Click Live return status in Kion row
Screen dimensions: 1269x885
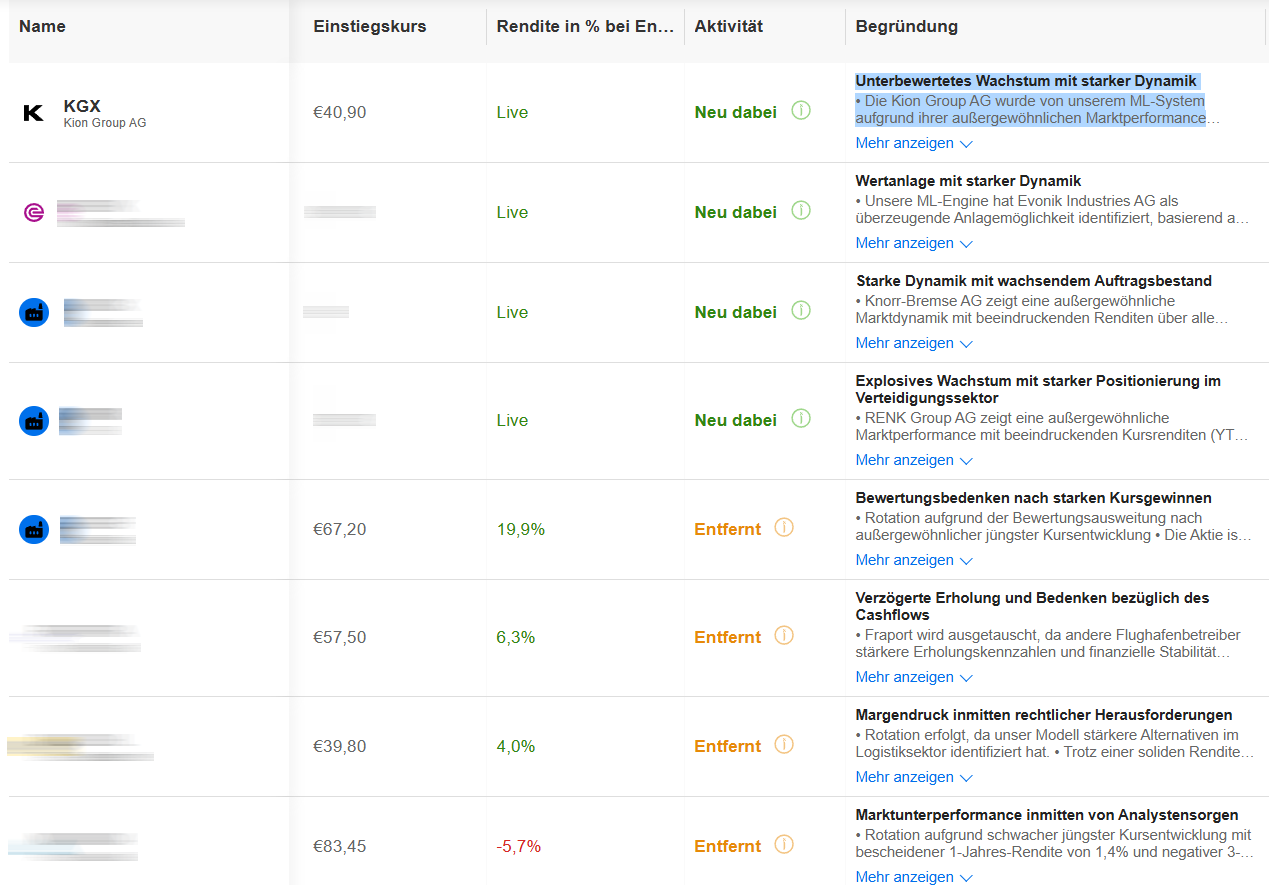tap(512, 112)
